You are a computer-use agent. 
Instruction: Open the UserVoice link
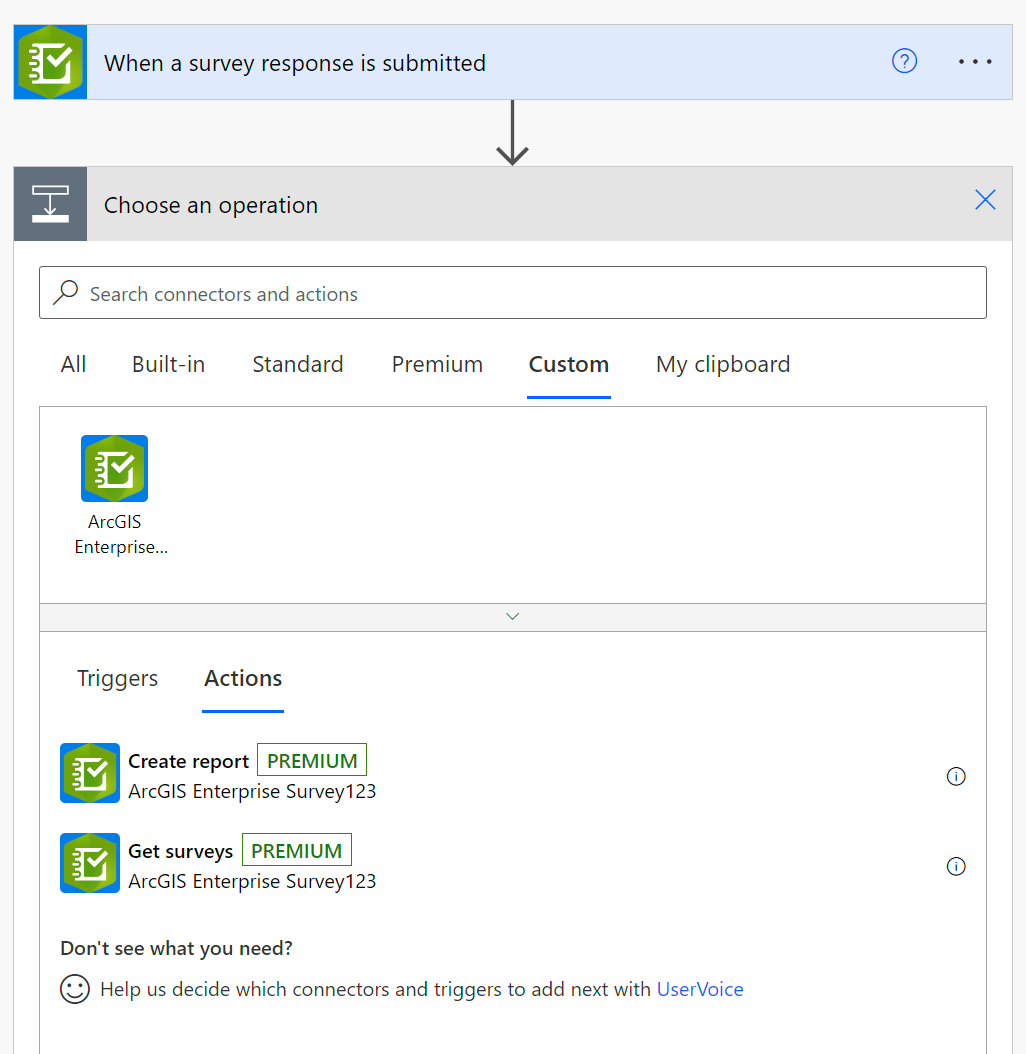[x=700, y=989]
